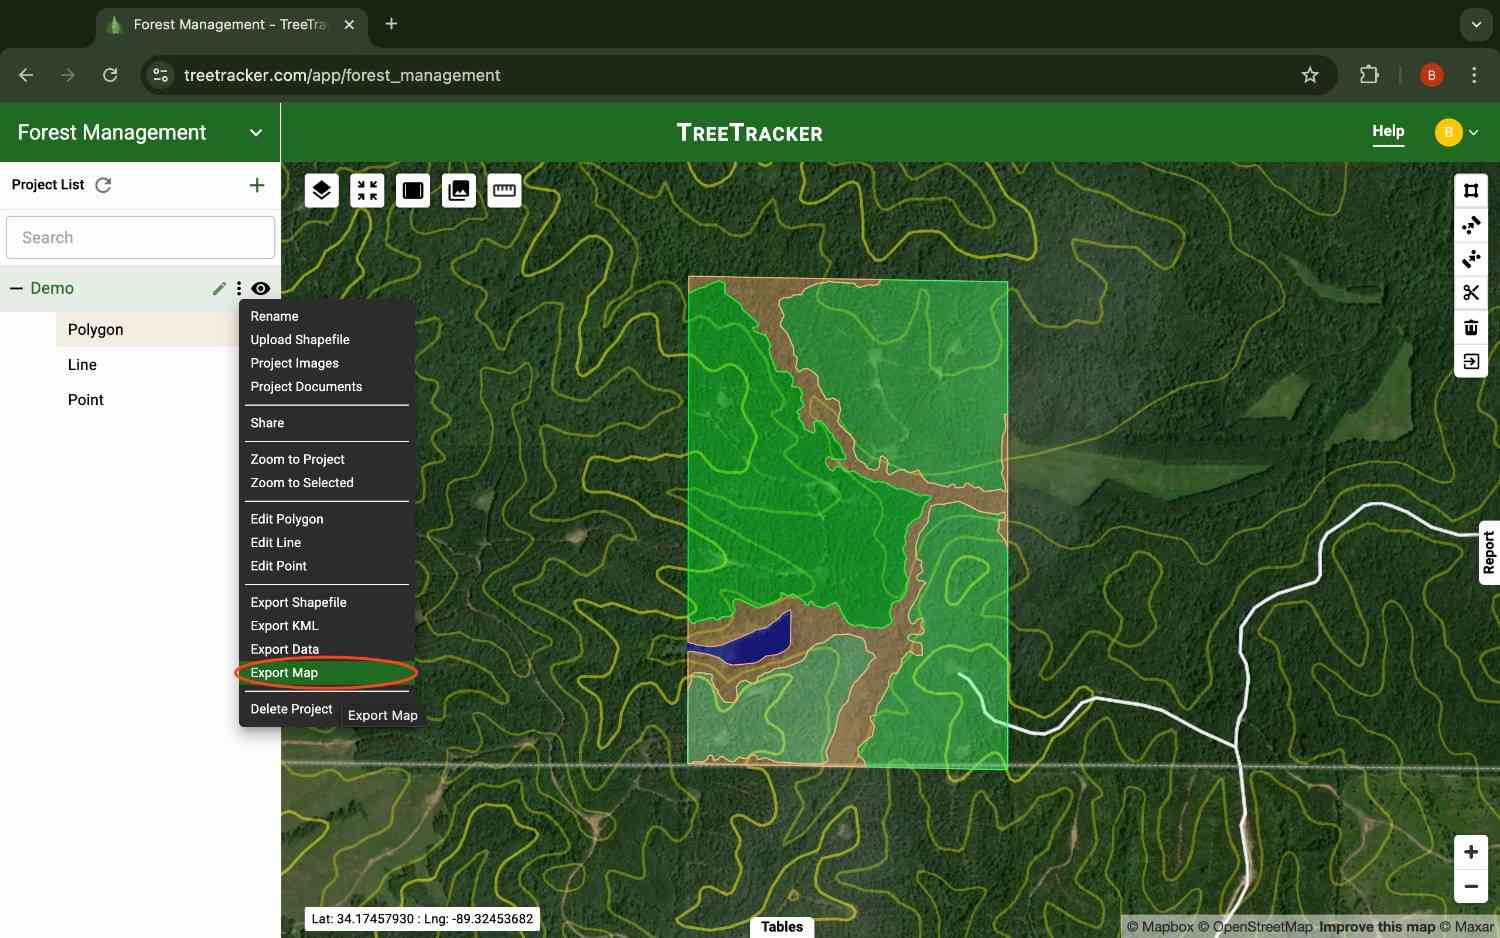Toggle the fullscreen panel icon on map toolbar
The height and width of the screenshot is (938, 1500).
[413, 190]
